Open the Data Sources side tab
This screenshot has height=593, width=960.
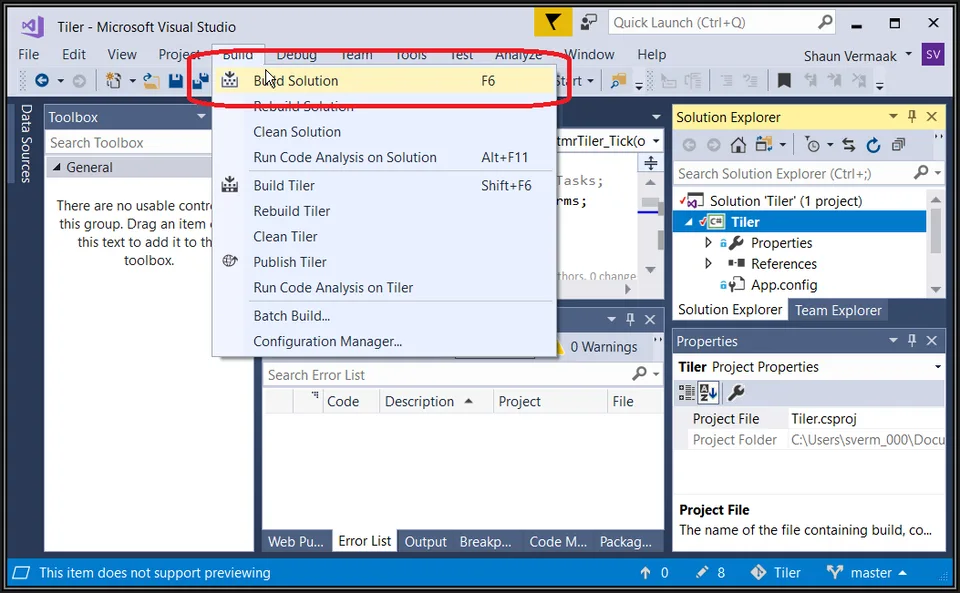pyautogui.click(x=26, y=144)
